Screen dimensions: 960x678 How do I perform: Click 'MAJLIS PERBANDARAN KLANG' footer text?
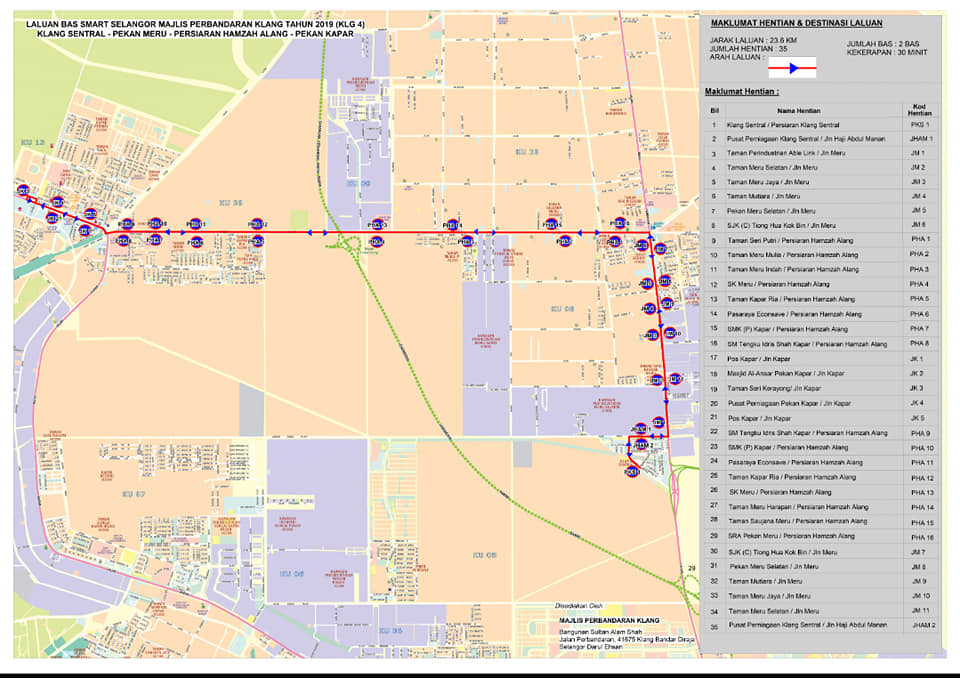pos(609,620)
